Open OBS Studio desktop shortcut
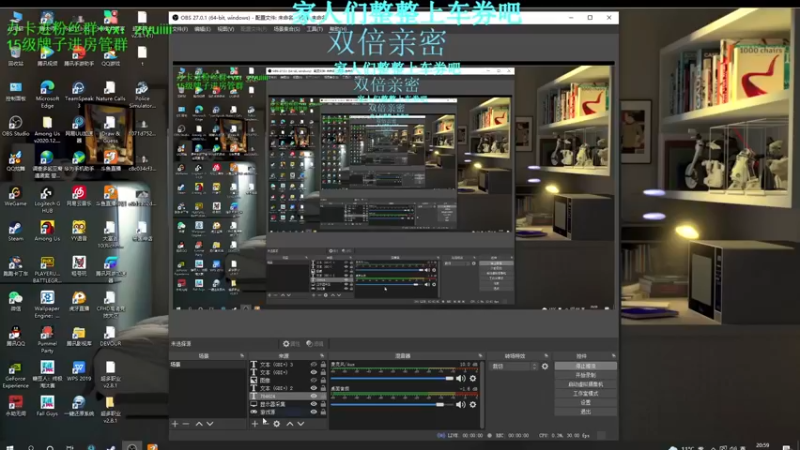The image size is (800, 450). tap(15, 126)
